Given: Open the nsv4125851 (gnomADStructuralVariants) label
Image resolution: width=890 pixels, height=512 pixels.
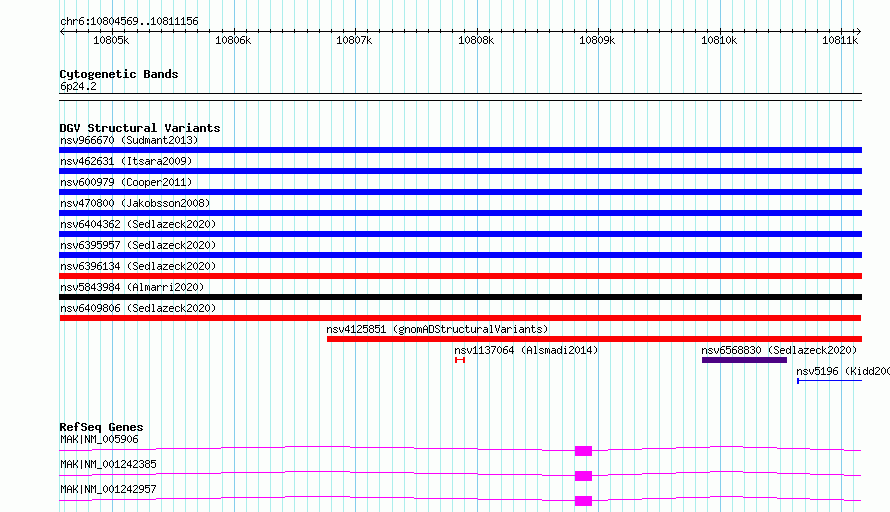Looking at the screenshot, I should (x=437, y=329).
